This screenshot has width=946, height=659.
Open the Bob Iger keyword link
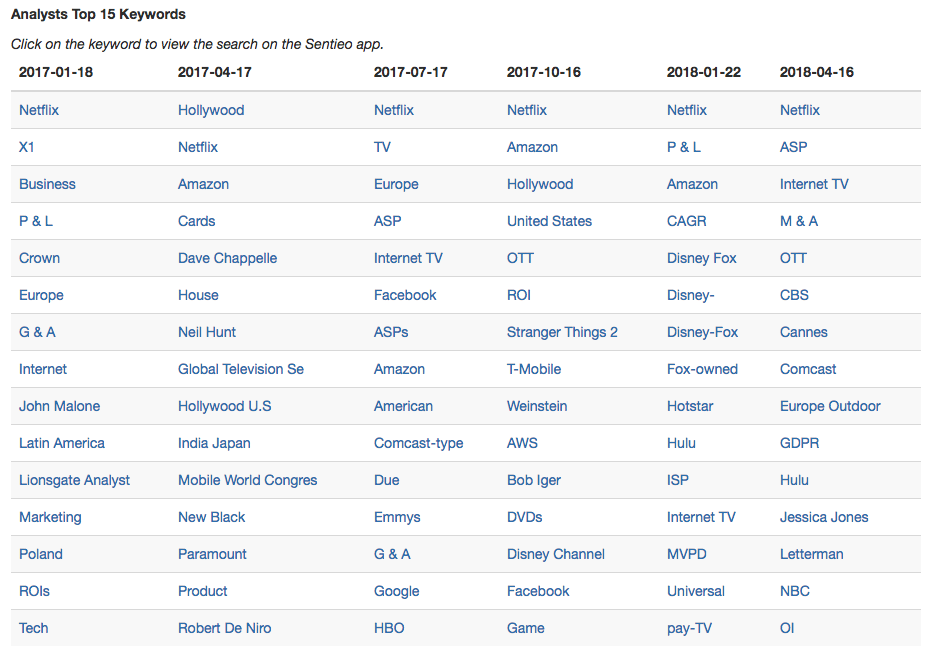click(534, 480)
